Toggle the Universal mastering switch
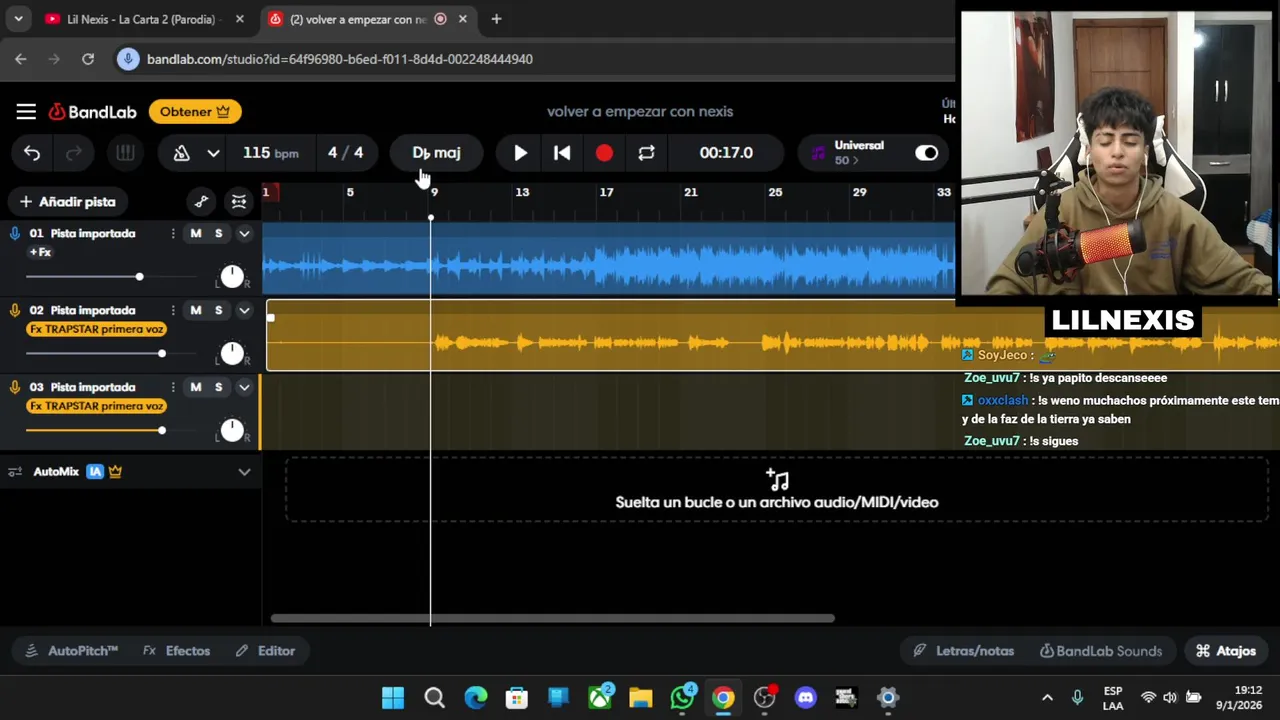 pos(927,153)
